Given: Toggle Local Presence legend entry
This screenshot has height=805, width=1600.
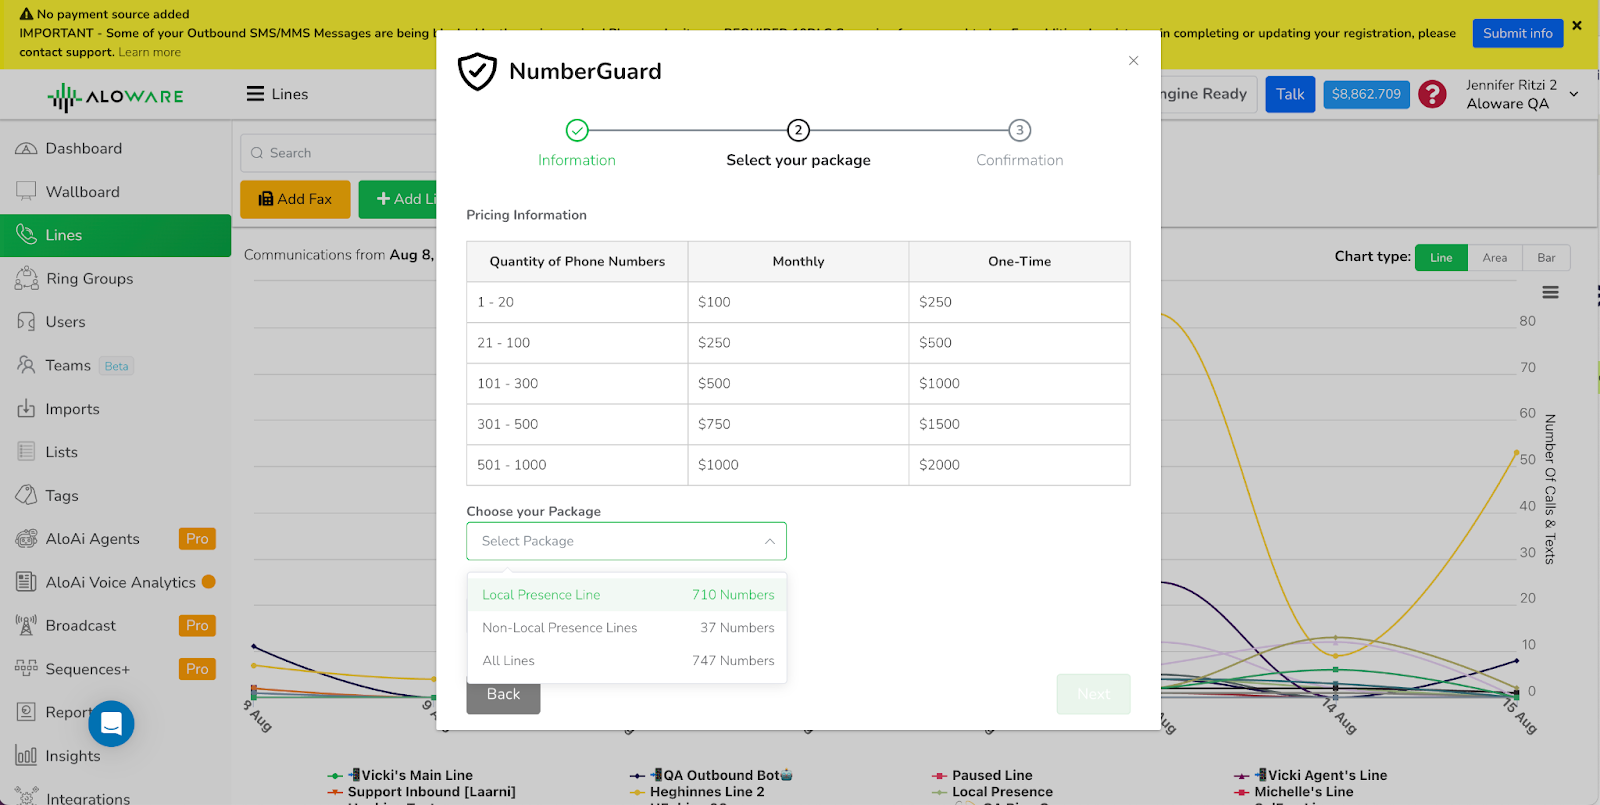Looking at the screenshot, I should coord(992,791).
